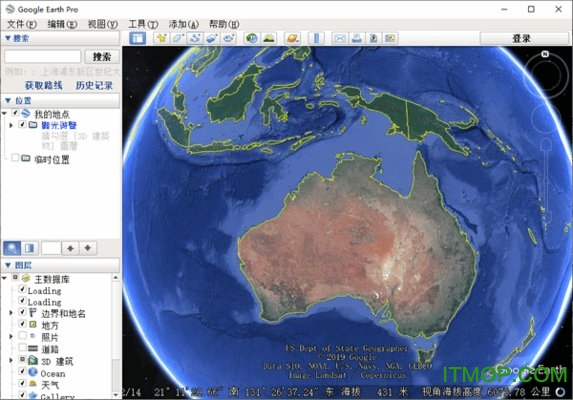
Task: Click the 历史记录 link
Action: 94,85
